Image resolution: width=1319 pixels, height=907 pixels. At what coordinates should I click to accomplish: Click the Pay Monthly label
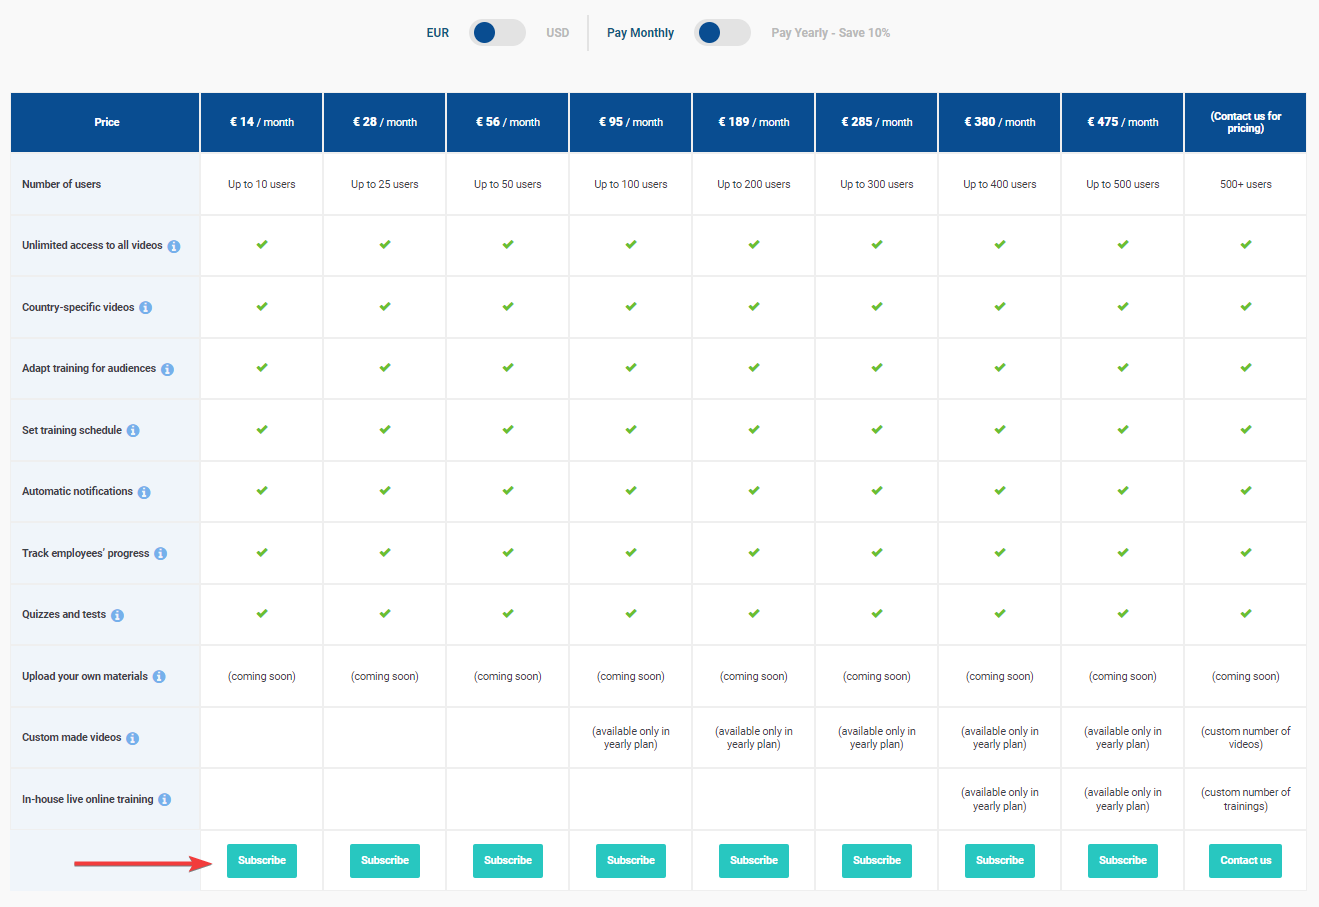[640, 33]
